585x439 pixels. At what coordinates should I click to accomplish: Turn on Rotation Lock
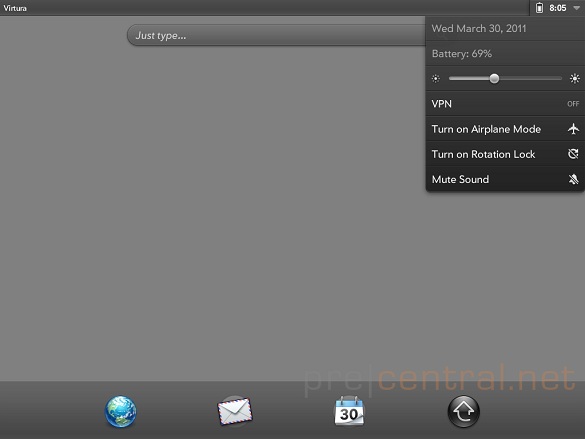pyautogui.click(x=505, y=154)
